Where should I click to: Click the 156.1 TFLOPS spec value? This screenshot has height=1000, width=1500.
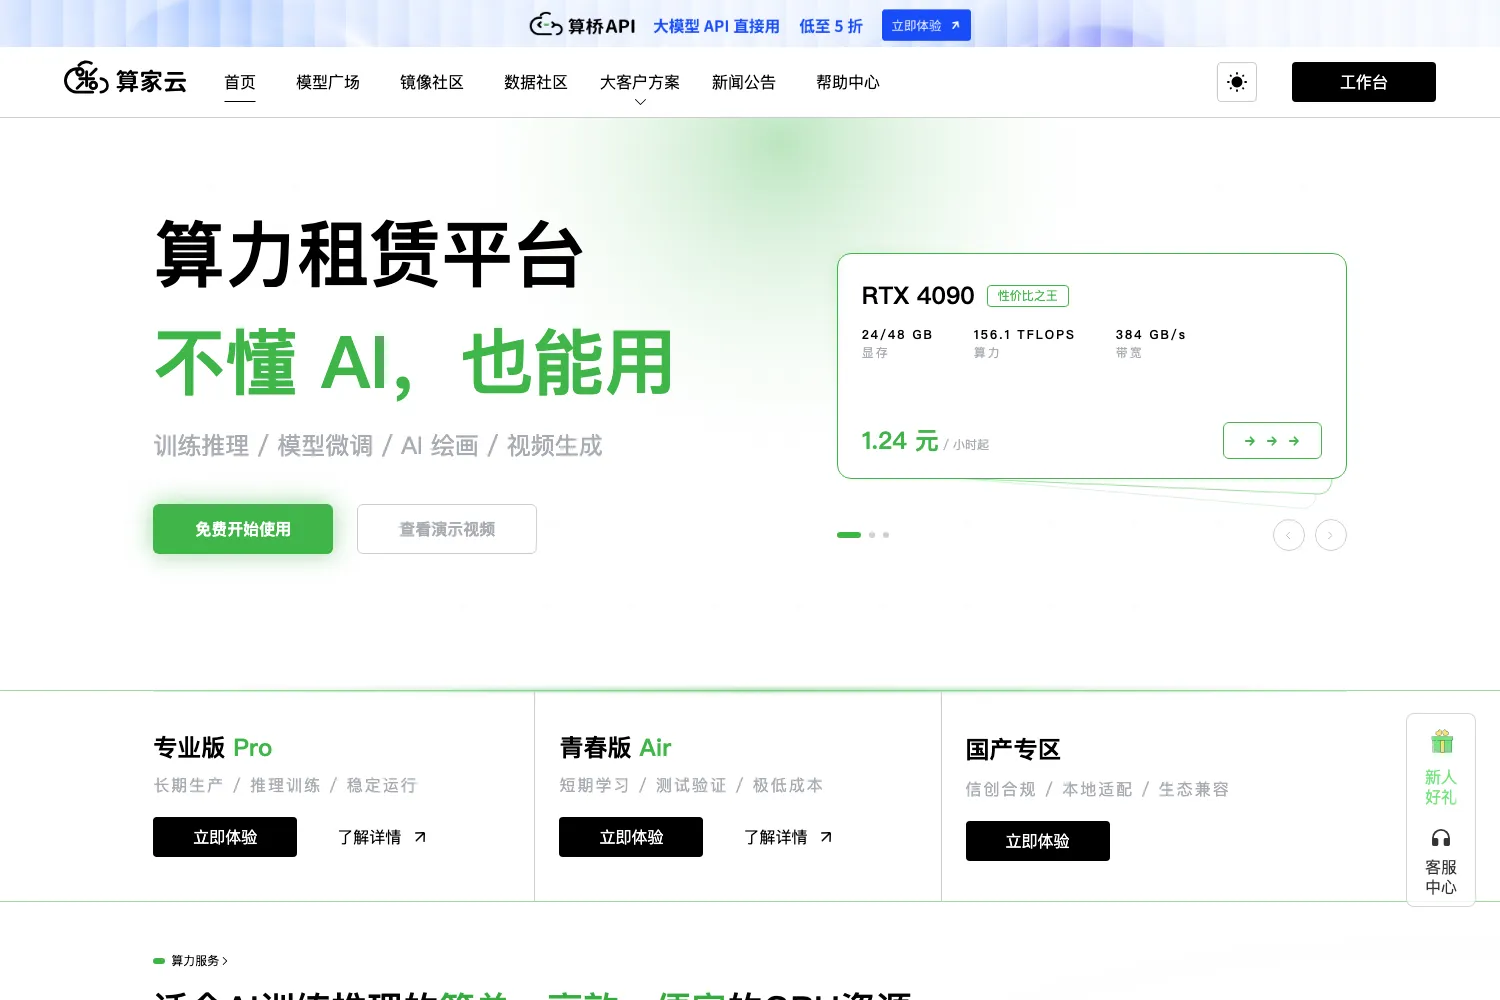[1024, 335]
